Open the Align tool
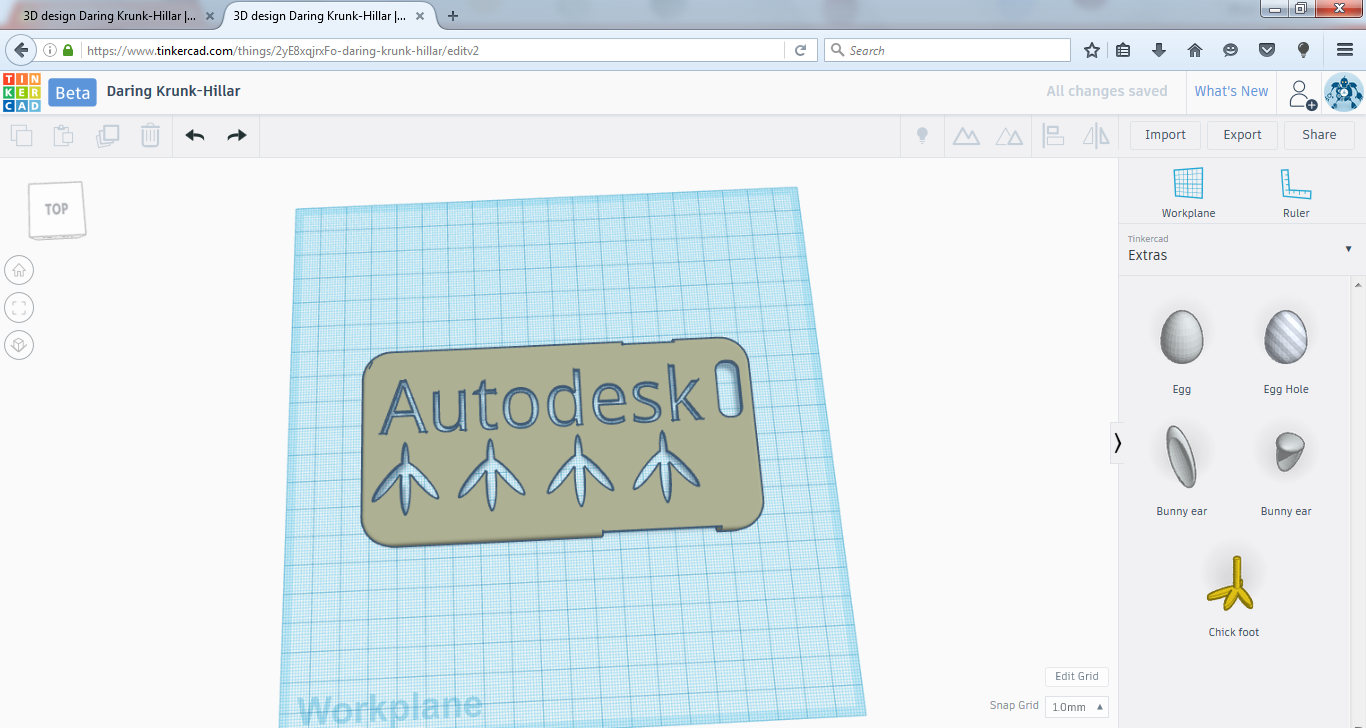The height and width of the screenshot is (728, 1366). (x=1053, y=136)
